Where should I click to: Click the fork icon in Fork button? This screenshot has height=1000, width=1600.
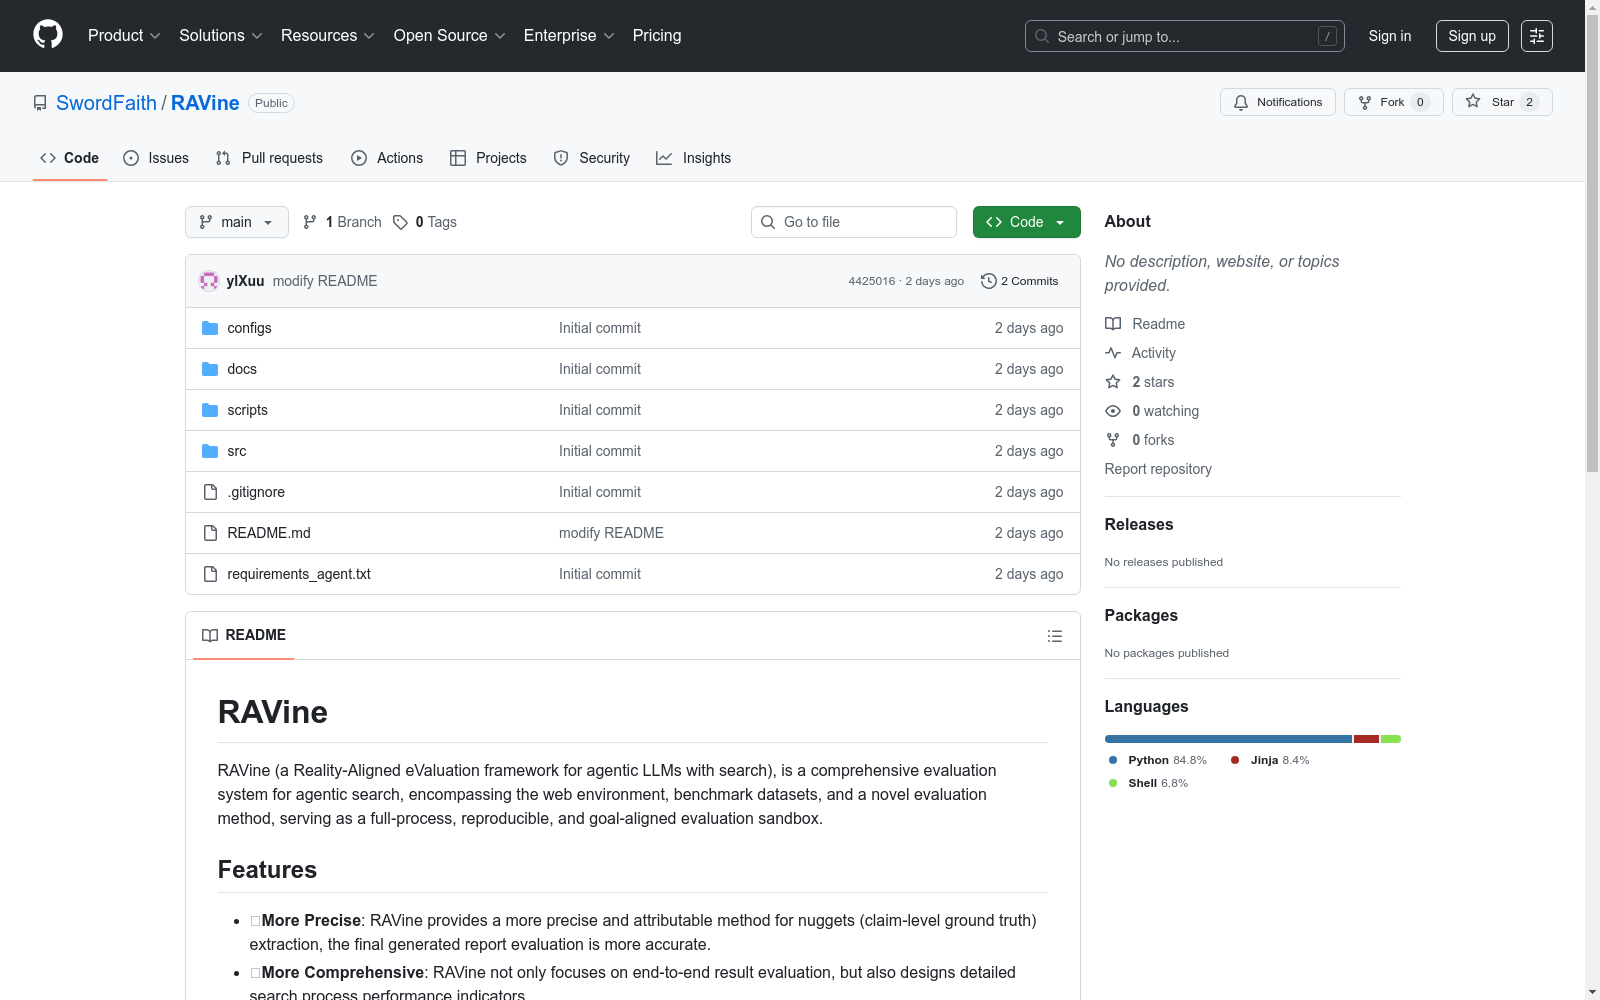(1365, 102)
